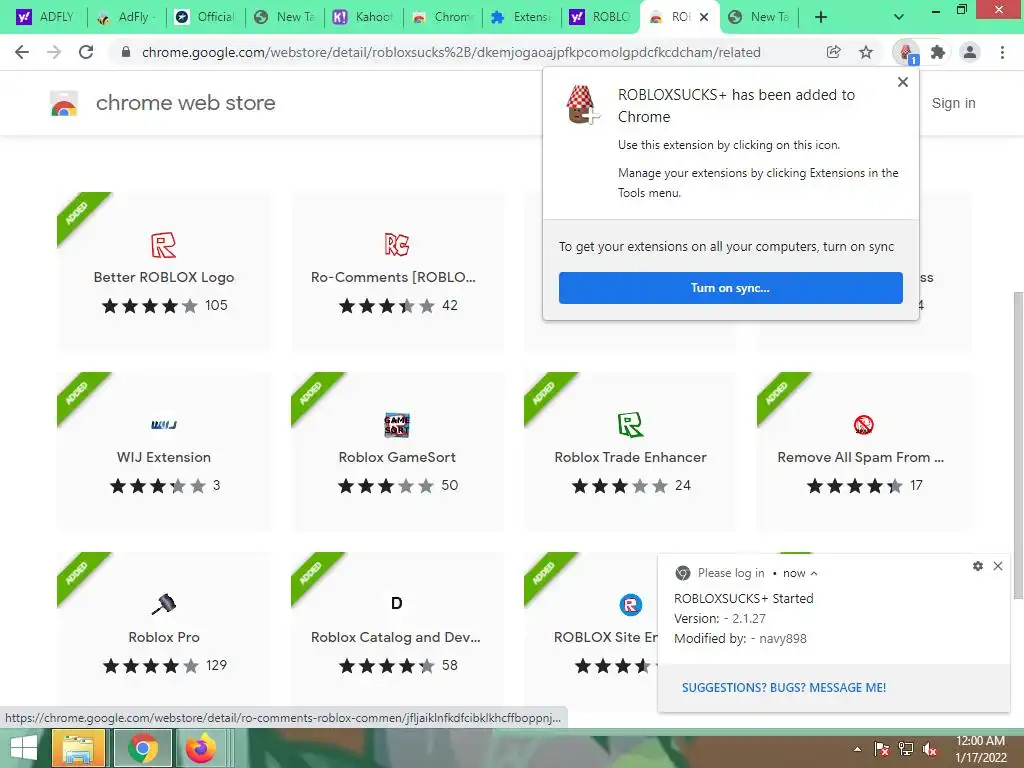Image resolution: width=1024 pixels, height=768 pixels.
Task: Close the extension added popup
Action: (x=903, y=82)
